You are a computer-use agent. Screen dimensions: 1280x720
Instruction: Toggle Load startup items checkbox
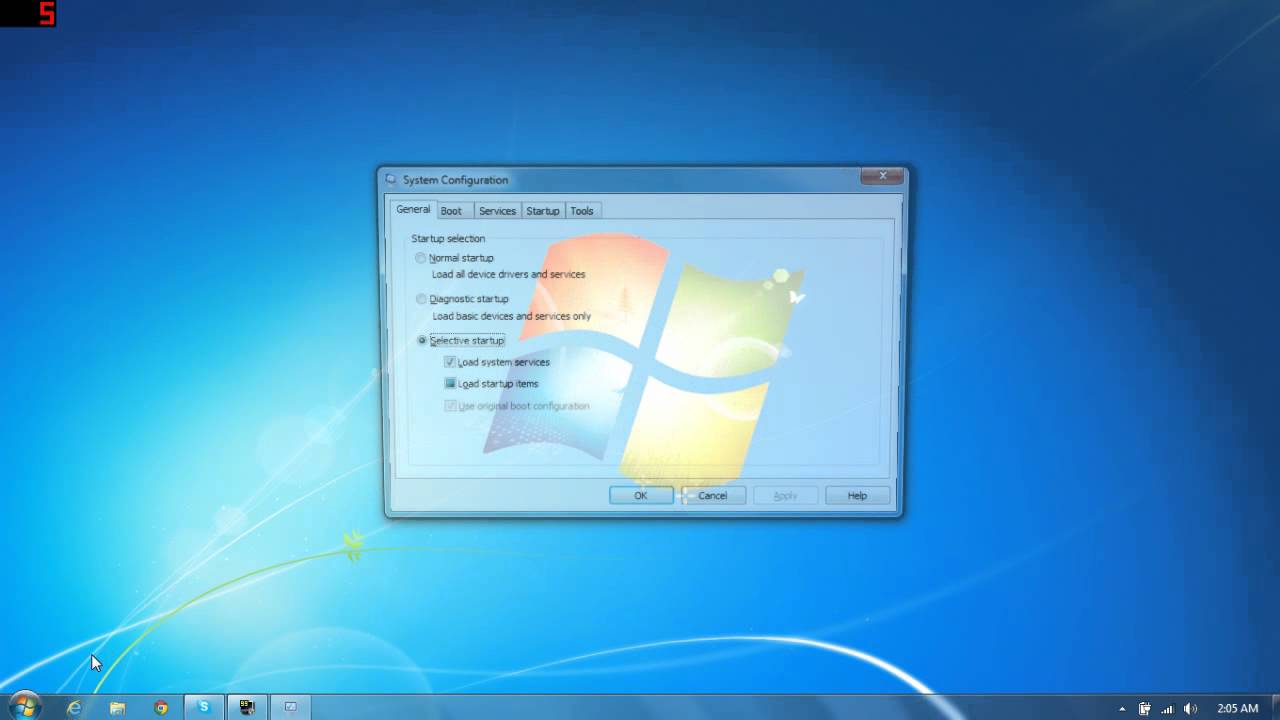450,384
